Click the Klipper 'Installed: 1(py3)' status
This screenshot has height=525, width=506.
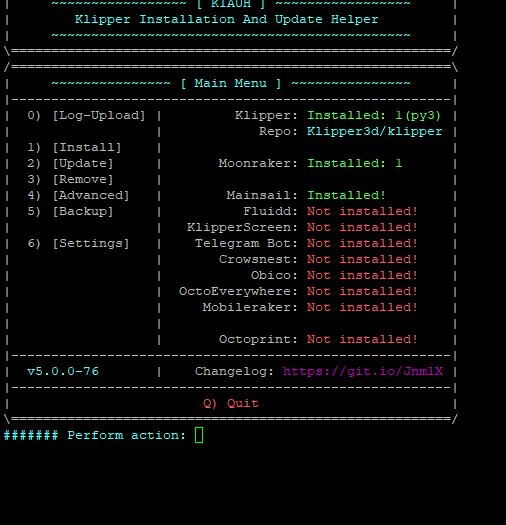tap(374, 116)
